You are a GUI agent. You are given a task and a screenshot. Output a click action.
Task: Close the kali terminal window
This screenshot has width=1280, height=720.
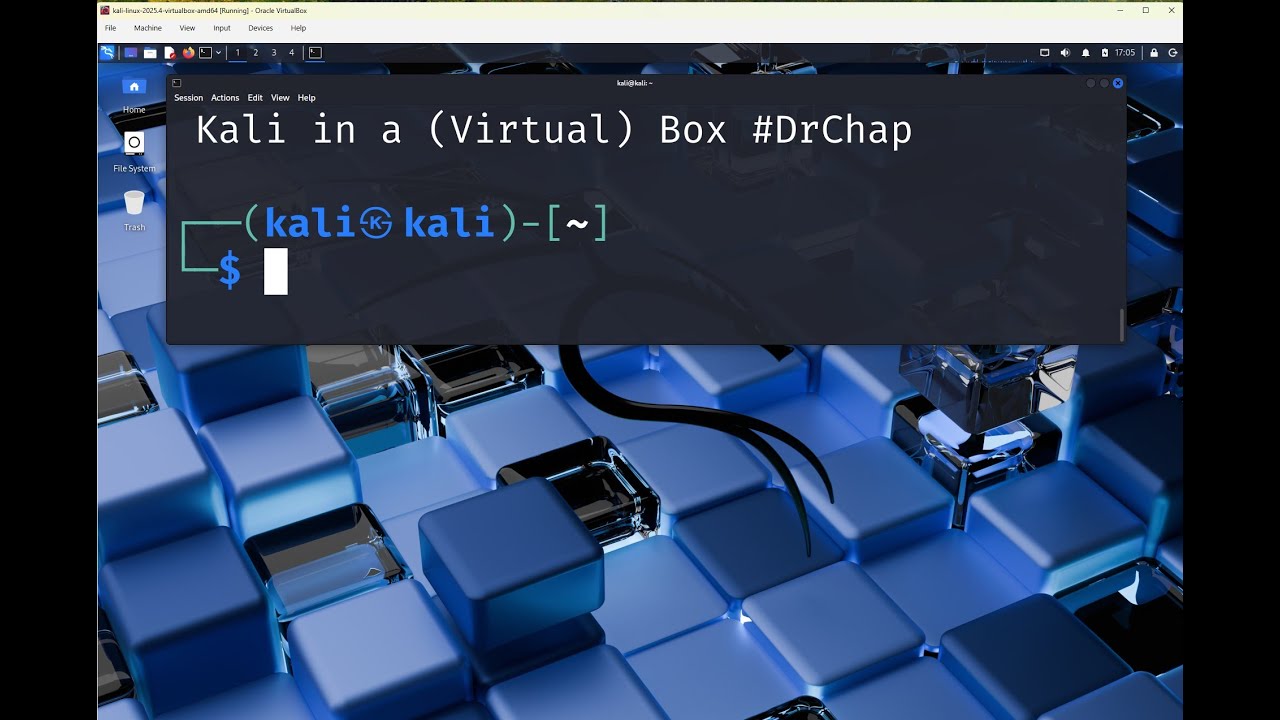(1118, 83)
